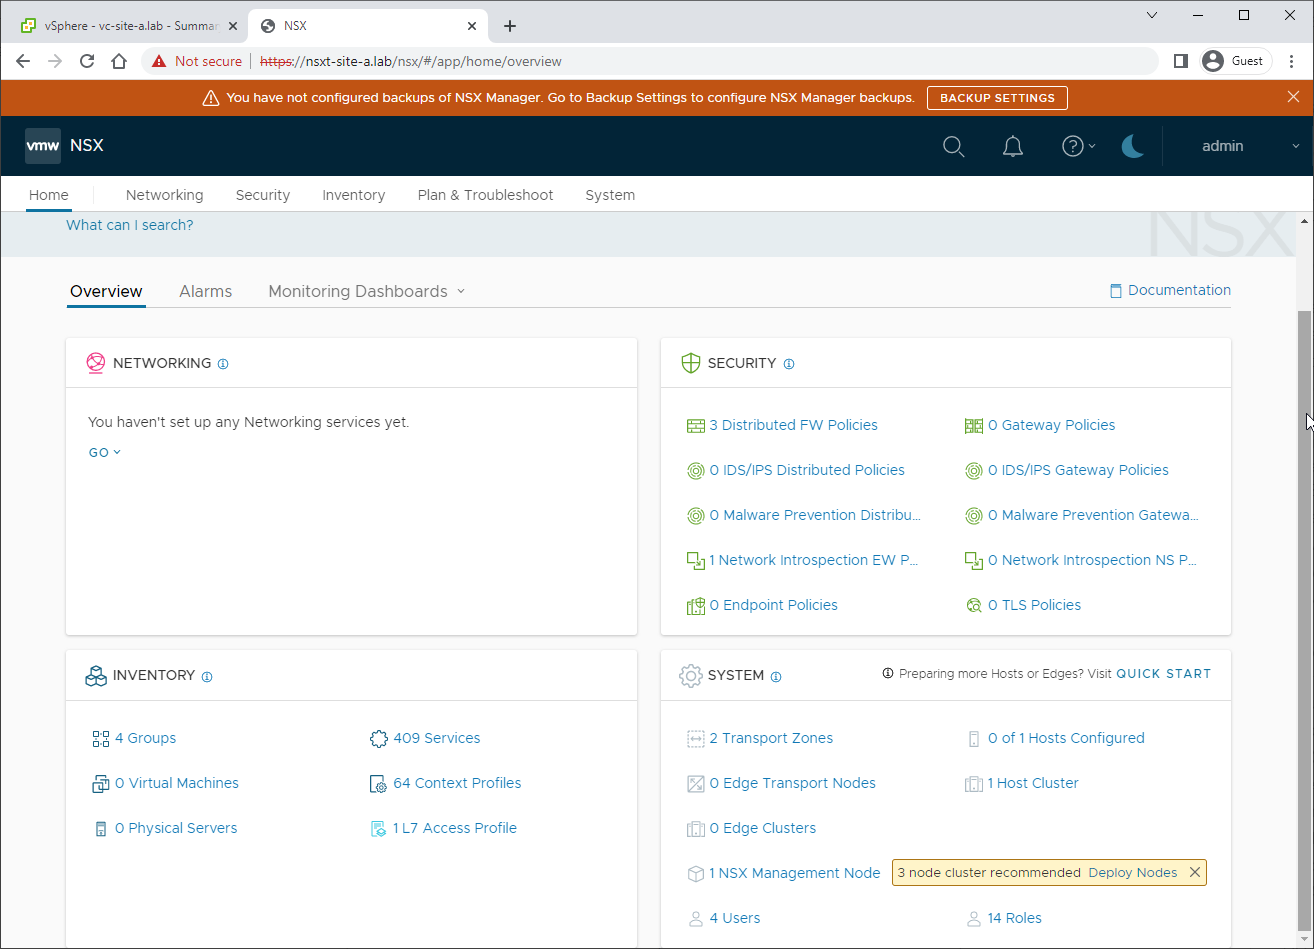Dismiss the 3 node cluster recommended tip
1314x949 pixels.
[1194, 873]
